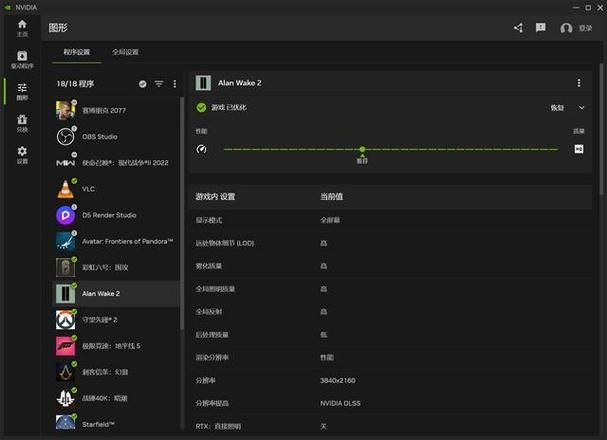607x440 pixels.
Task: Click the 远处物体细节 (LOD) setting label
Action: [x=225, y=243]
